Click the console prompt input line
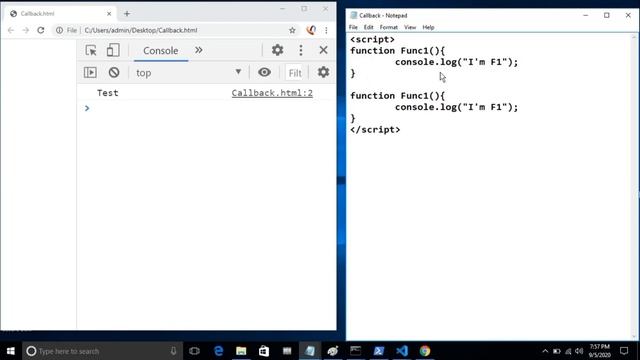This screenshot has width=640, height=360. [208, 108]
